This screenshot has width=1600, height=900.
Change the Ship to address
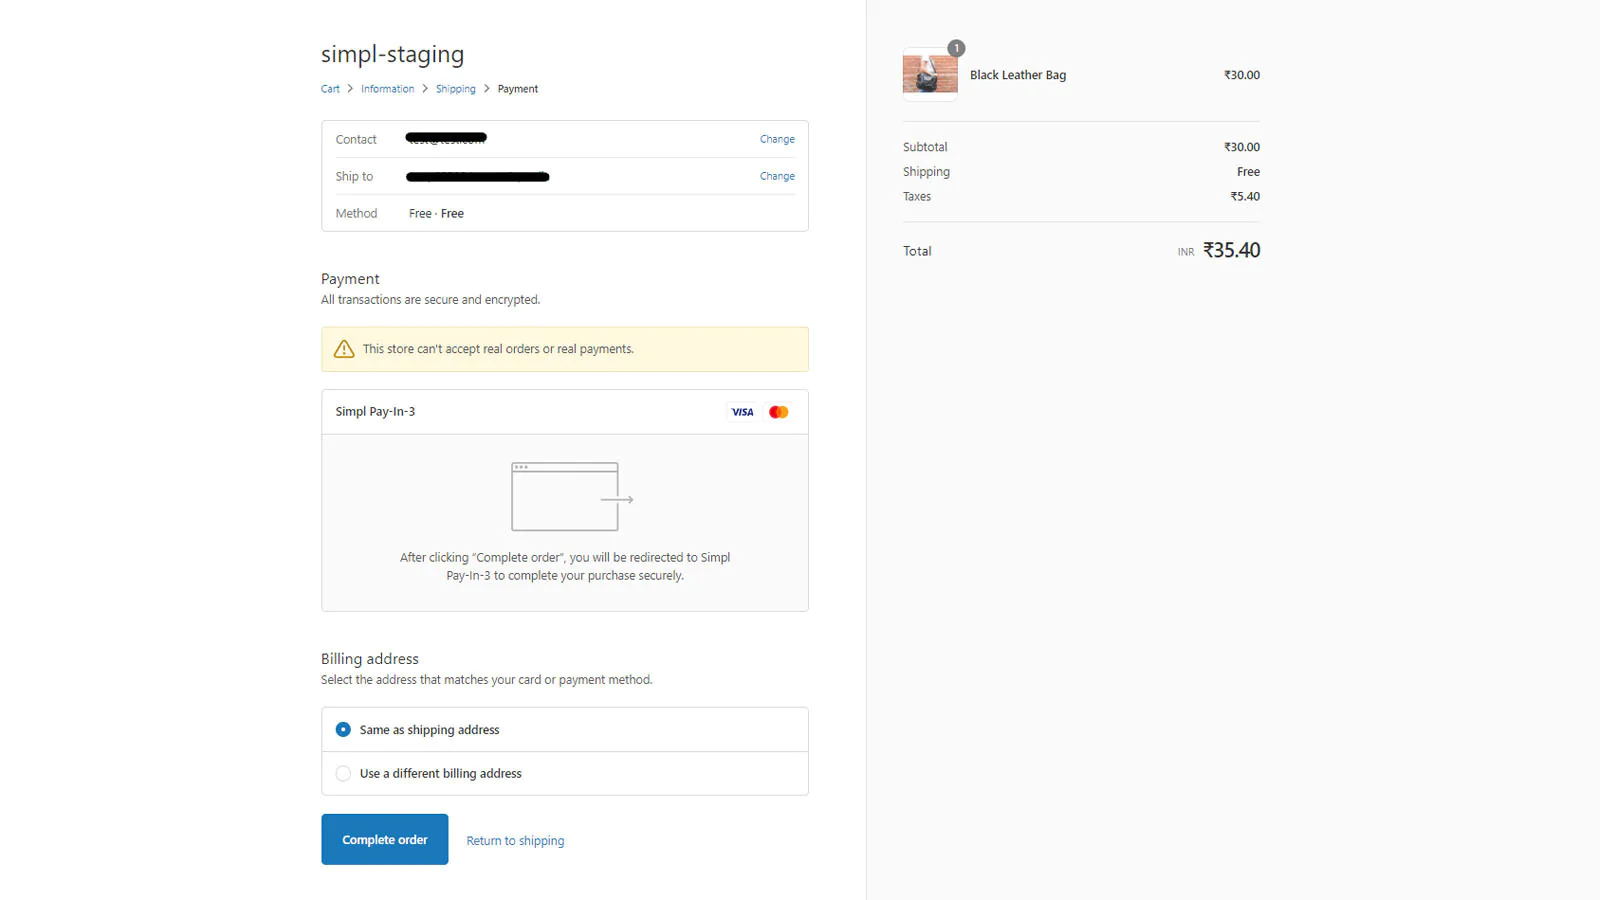777,176
